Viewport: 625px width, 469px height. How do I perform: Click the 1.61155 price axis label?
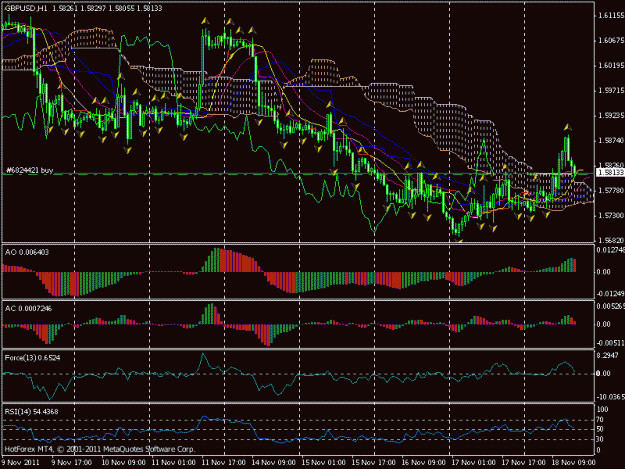click(x=611, y=16)
